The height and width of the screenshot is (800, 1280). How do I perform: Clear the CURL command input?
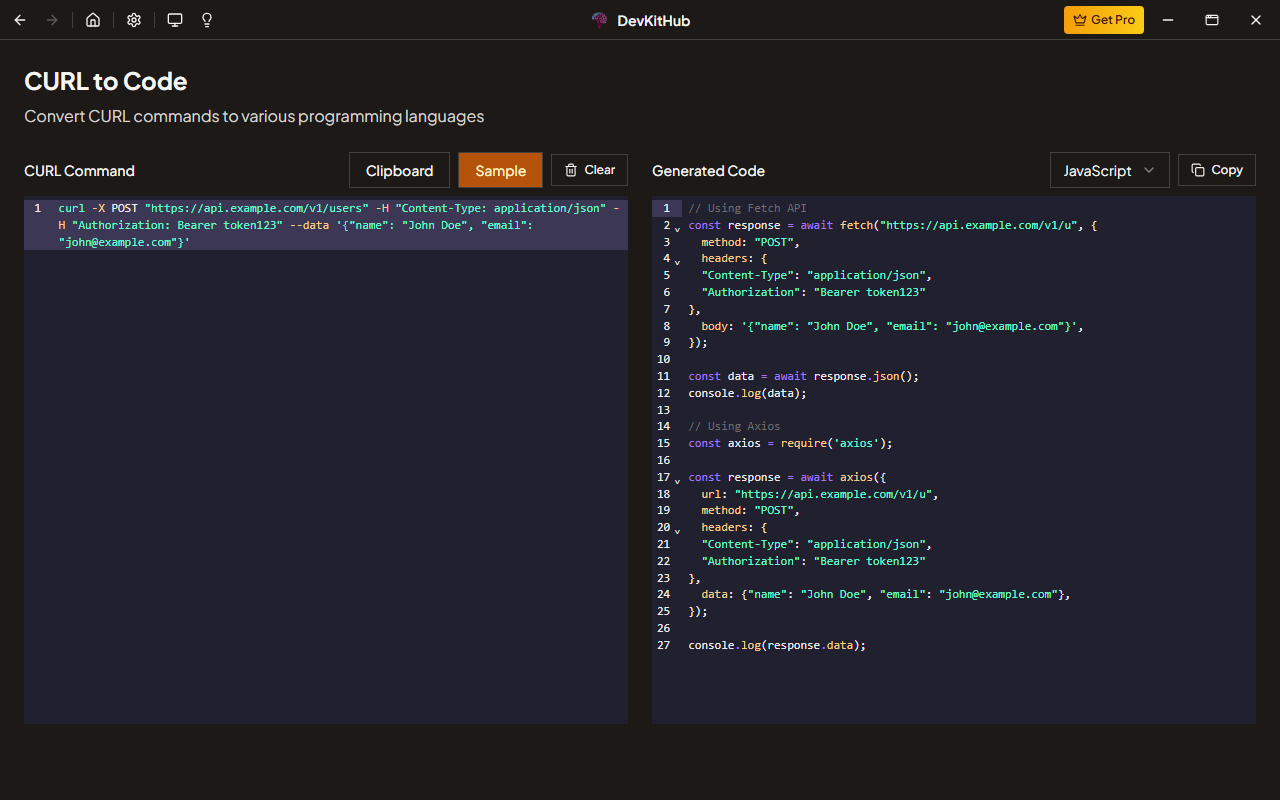(589, 170)
